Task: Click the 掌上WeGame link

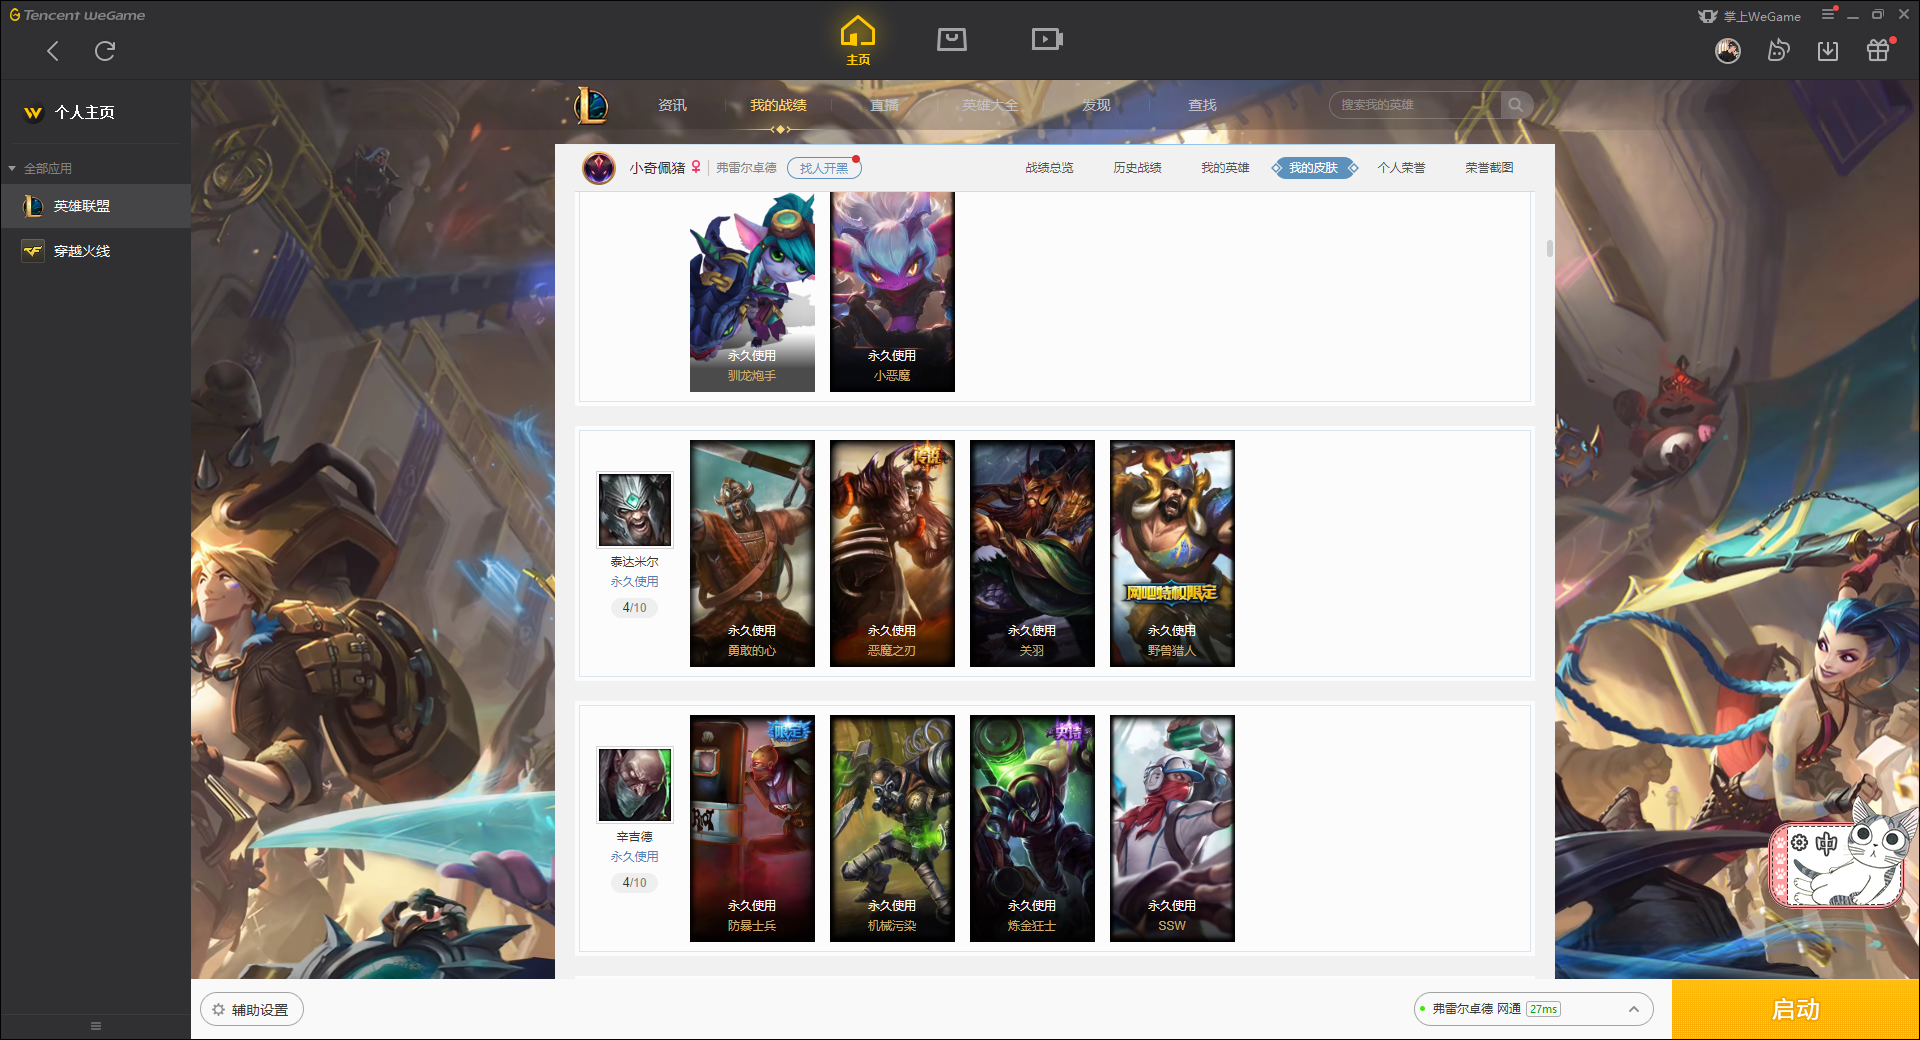Action: [x=1750, y=16]
